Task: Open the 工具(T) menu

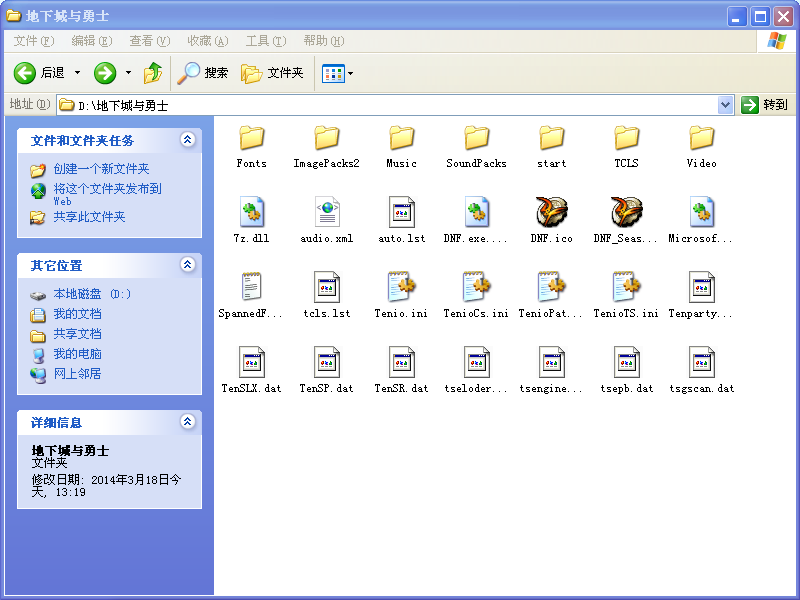Action: pyautogui.click(x=266, y=41)
